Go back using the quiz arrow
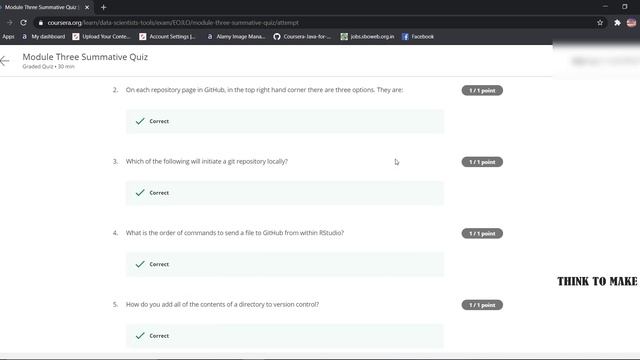The width and height of the screenshot is (640, 360). coord(5,61)
